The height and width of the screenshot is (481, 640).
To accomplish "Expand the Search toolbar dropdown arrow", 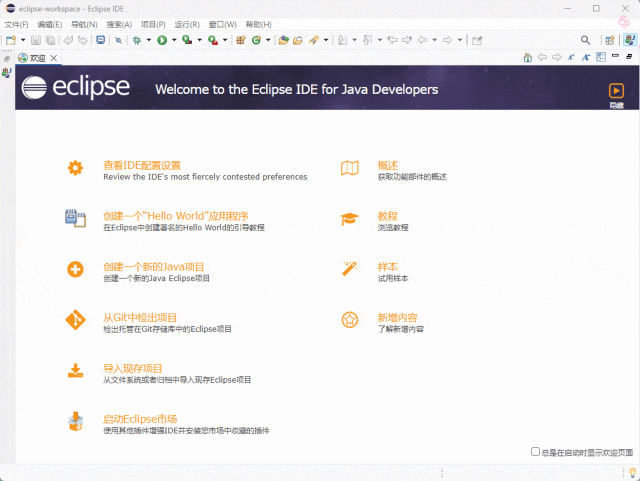I will coord(326,40).
